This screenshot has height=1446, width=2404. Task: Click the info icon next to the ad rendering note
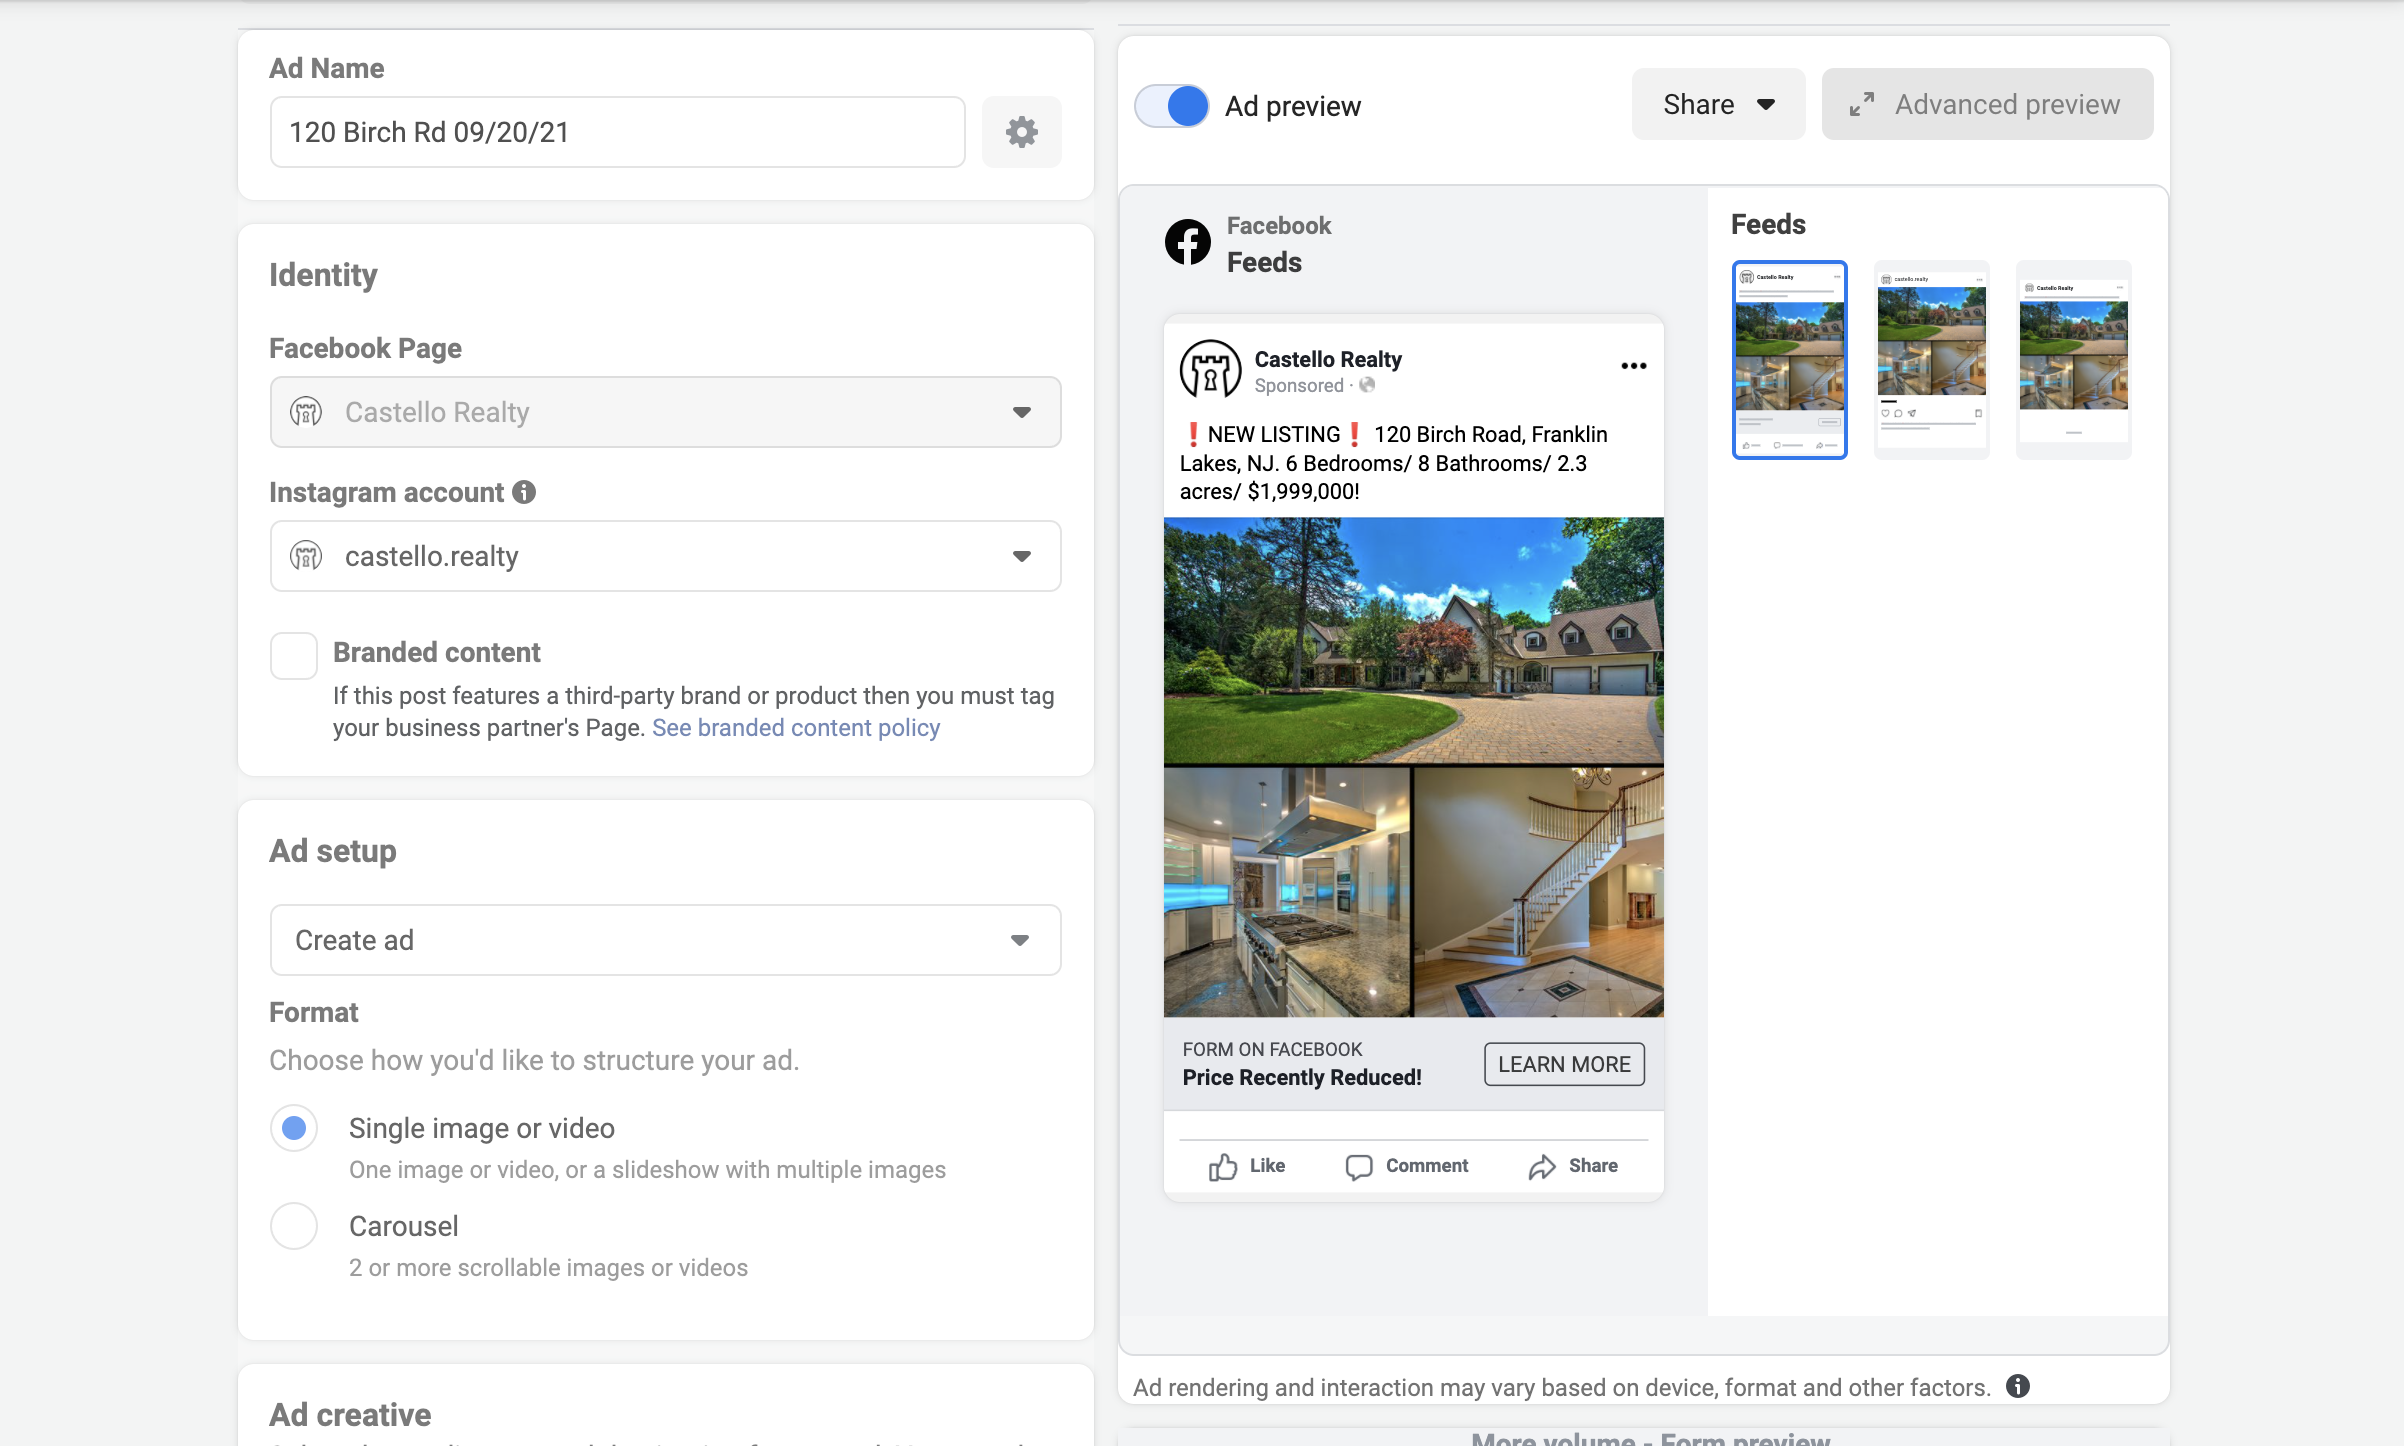point(2018,1386)
